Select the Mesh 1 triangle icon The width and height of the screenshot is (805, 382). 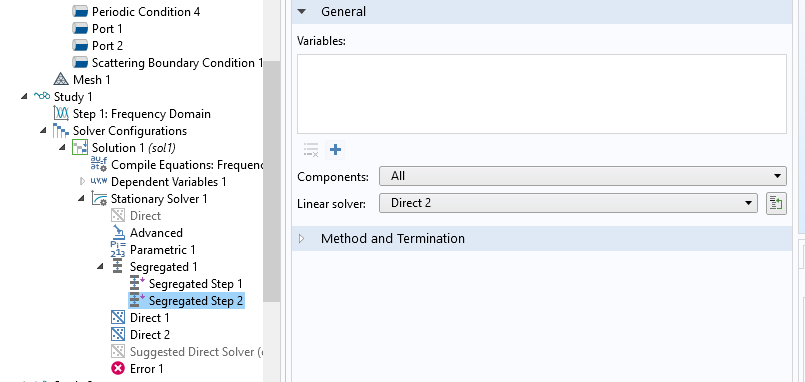tap(61, 80)
